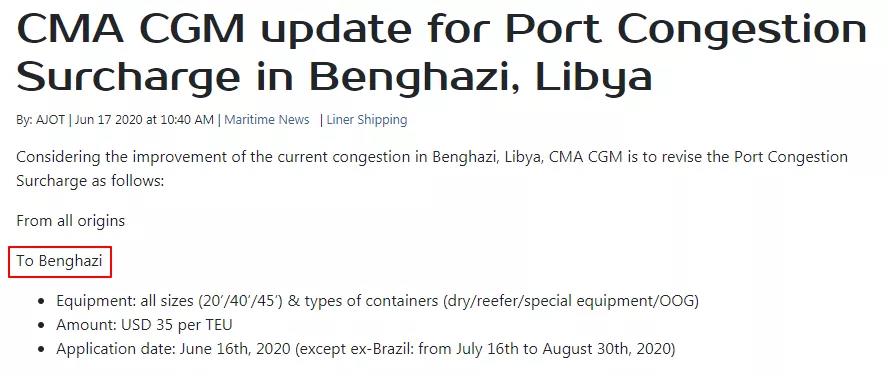The height and width of the screenshot is (376, 888).
Task: Click the intro paragraph starting with 'Considering the improvement'
Action: pyautogui.click(x=432, y=169)
